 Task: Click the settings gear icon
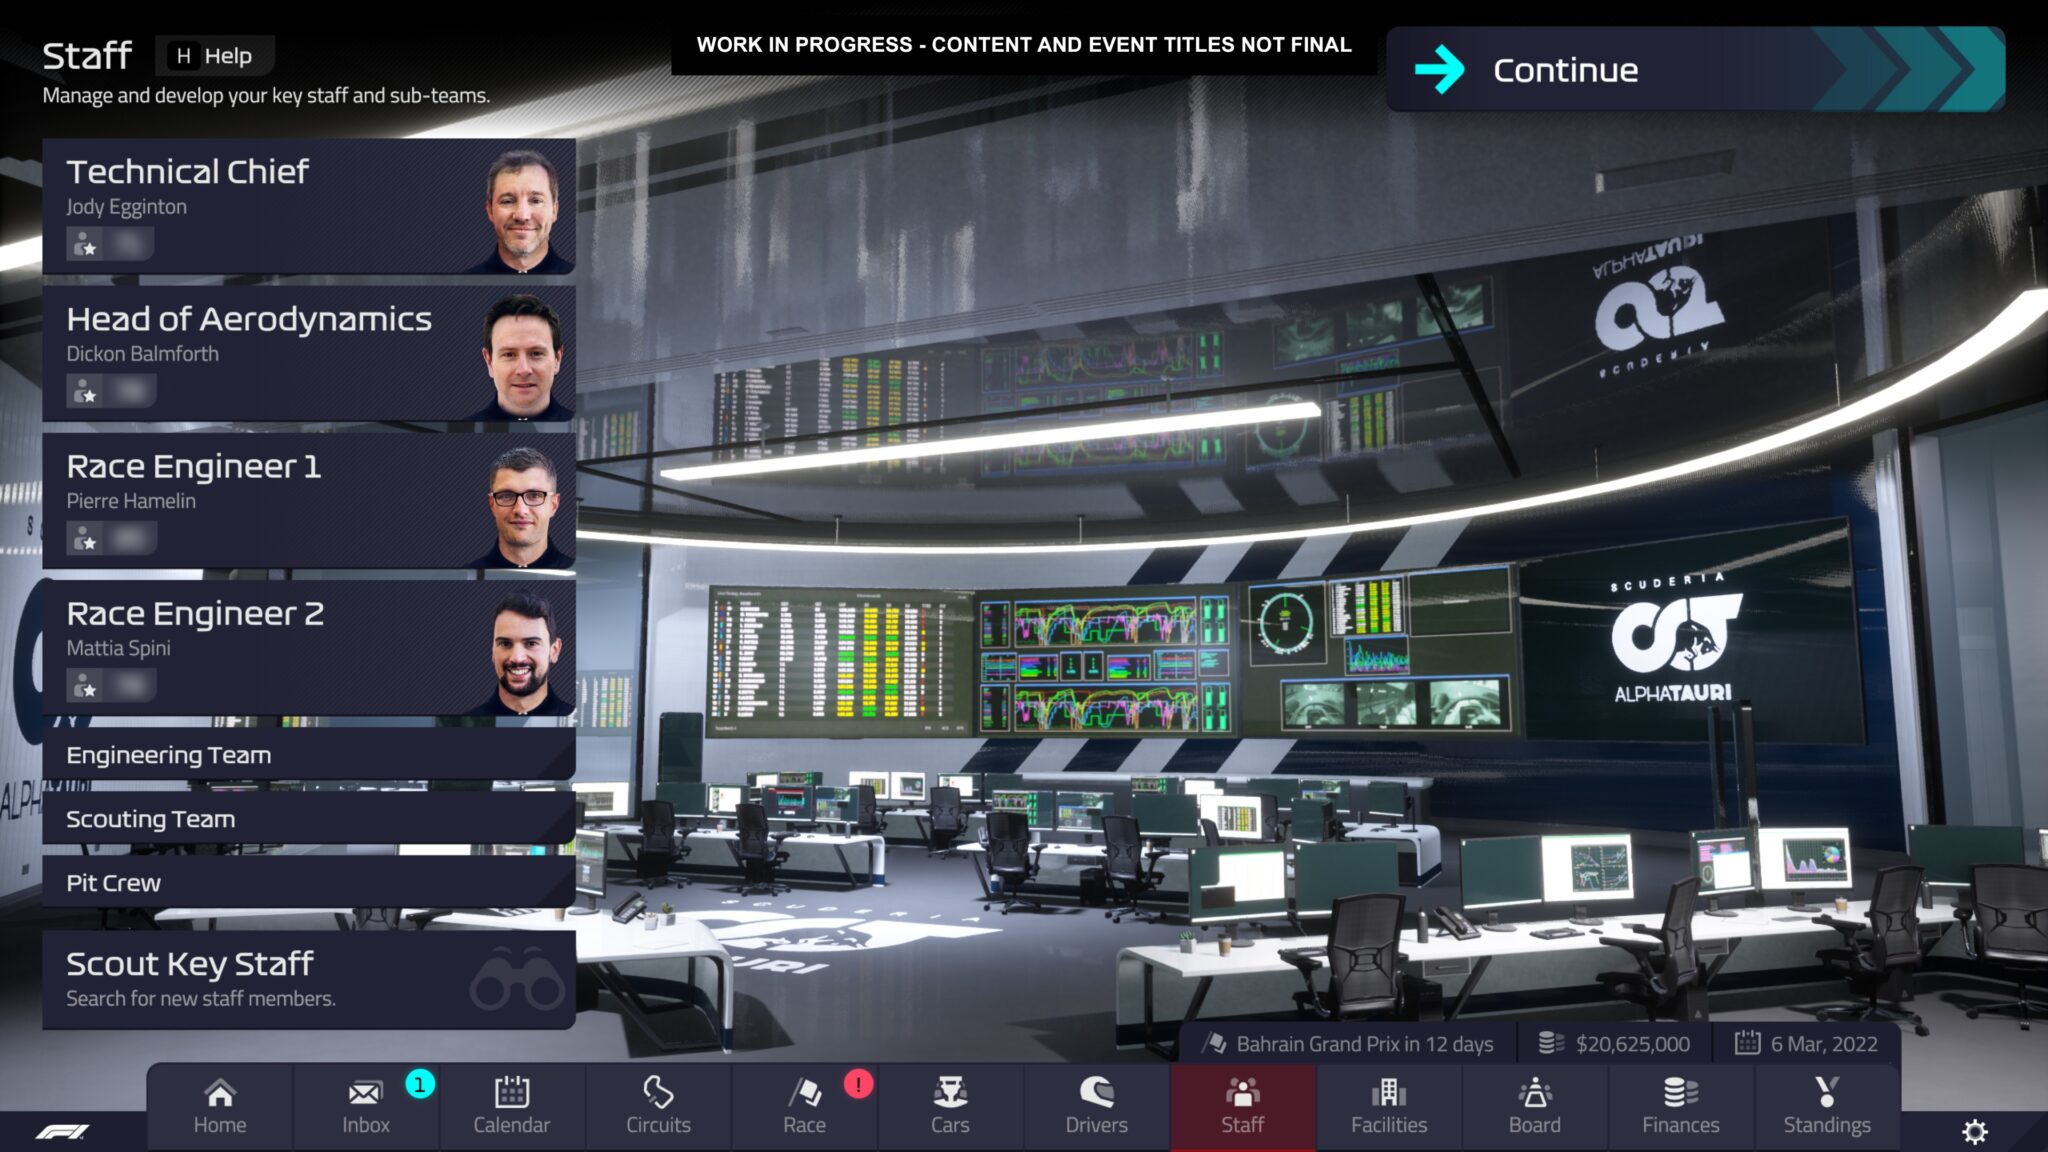tap(1976, 1125)
